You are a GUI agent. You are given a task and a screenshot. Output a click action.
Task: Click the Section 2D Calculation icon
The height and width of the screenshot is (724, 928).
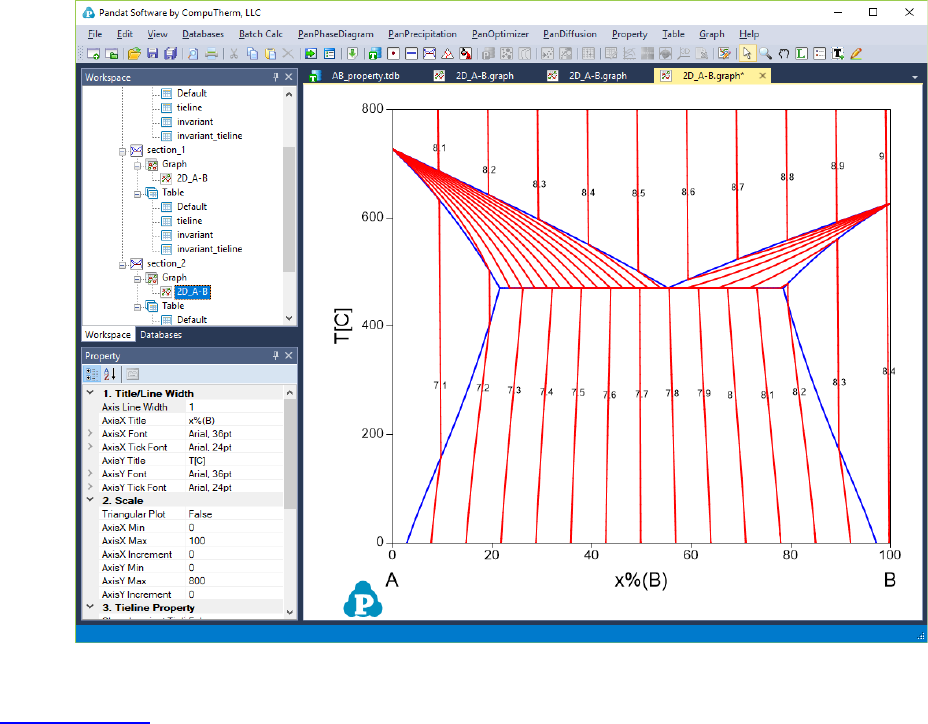[x=430, y=54]
